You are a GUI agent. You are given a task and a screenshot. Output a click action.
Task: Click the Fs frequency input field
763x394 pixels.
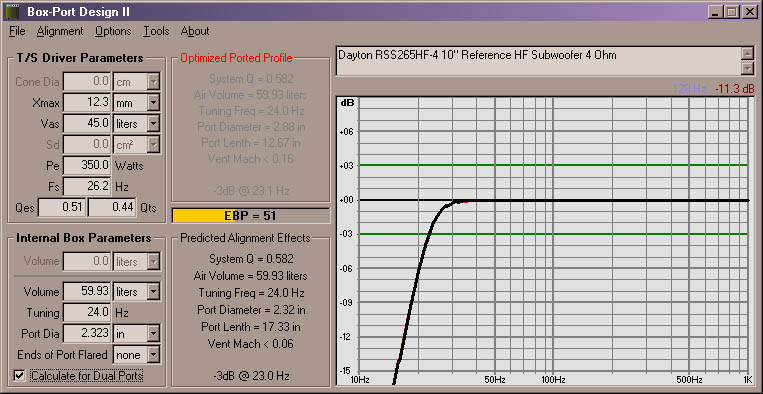(x=87, y=186)
